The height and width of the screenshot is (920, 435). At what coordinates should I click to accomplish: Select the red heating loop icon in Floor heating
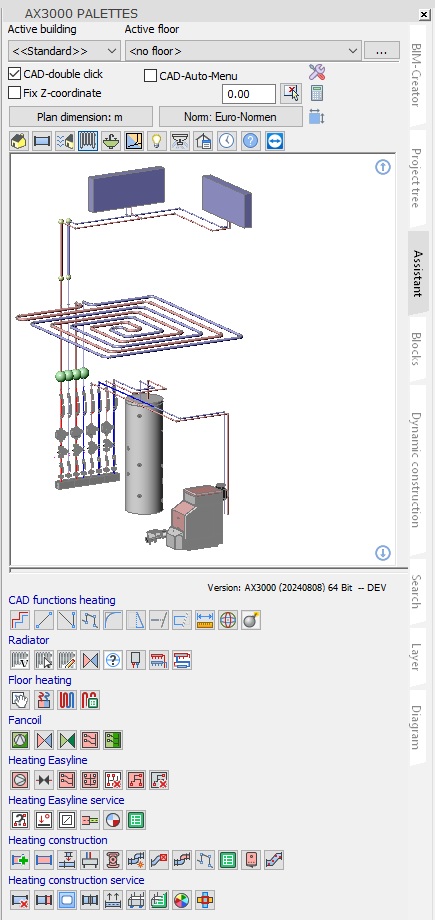(66, 700)
